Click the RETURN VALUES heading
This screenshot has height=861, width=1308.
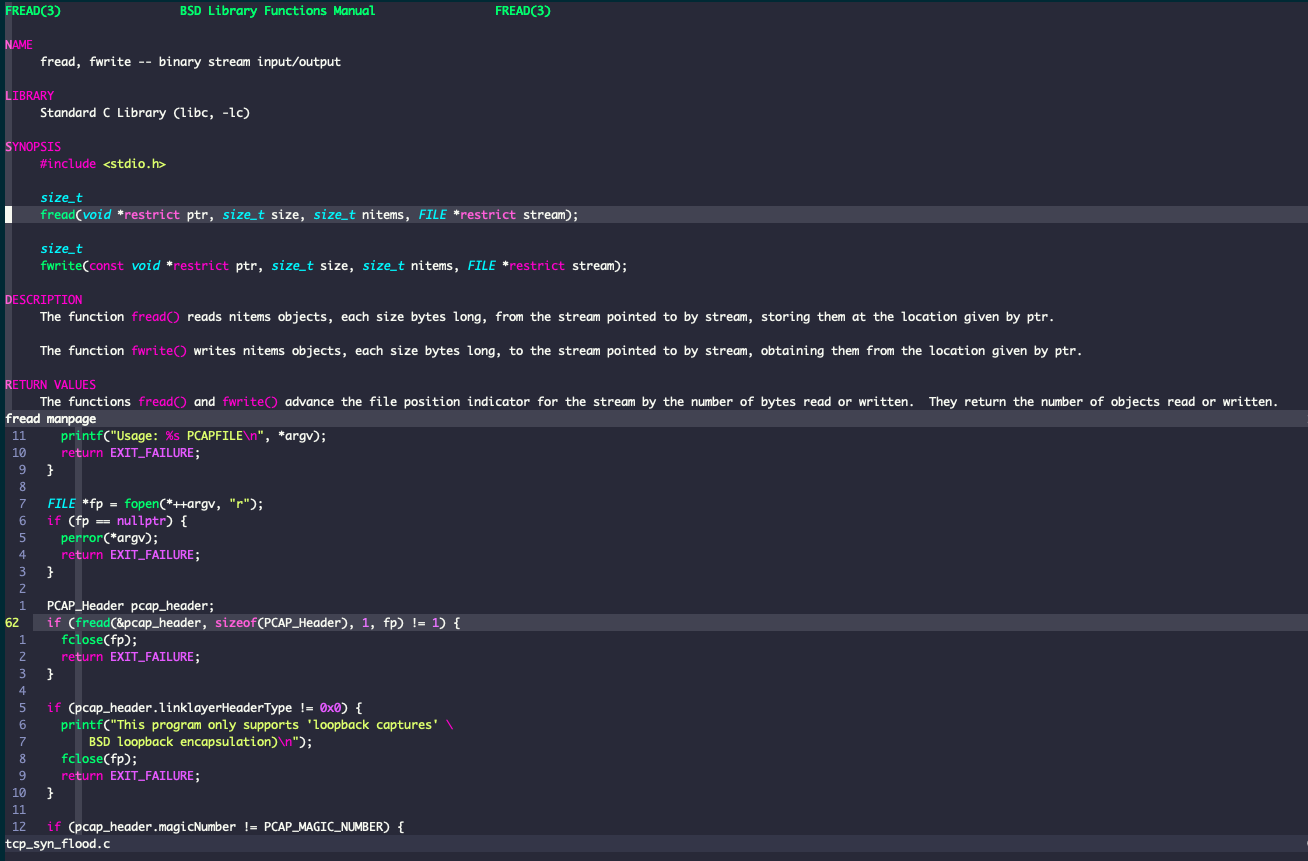pyautogui.click(x=51, y=385)
